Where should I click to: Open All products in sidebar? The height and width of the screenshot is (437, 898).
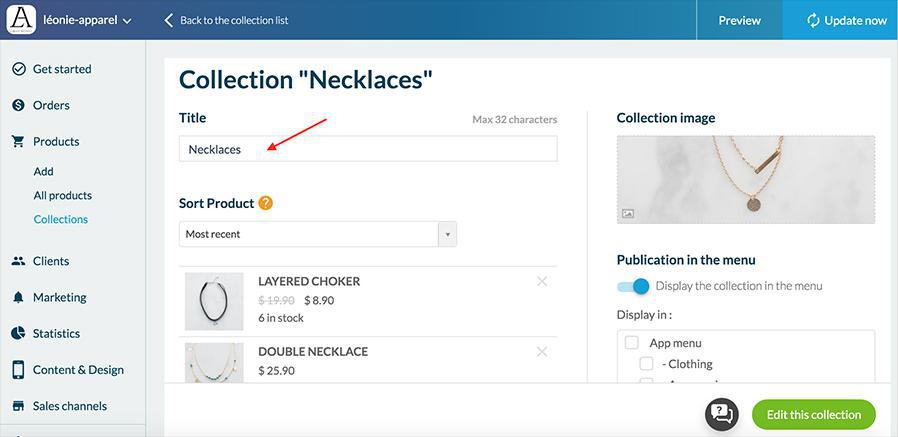pos(62,195)
